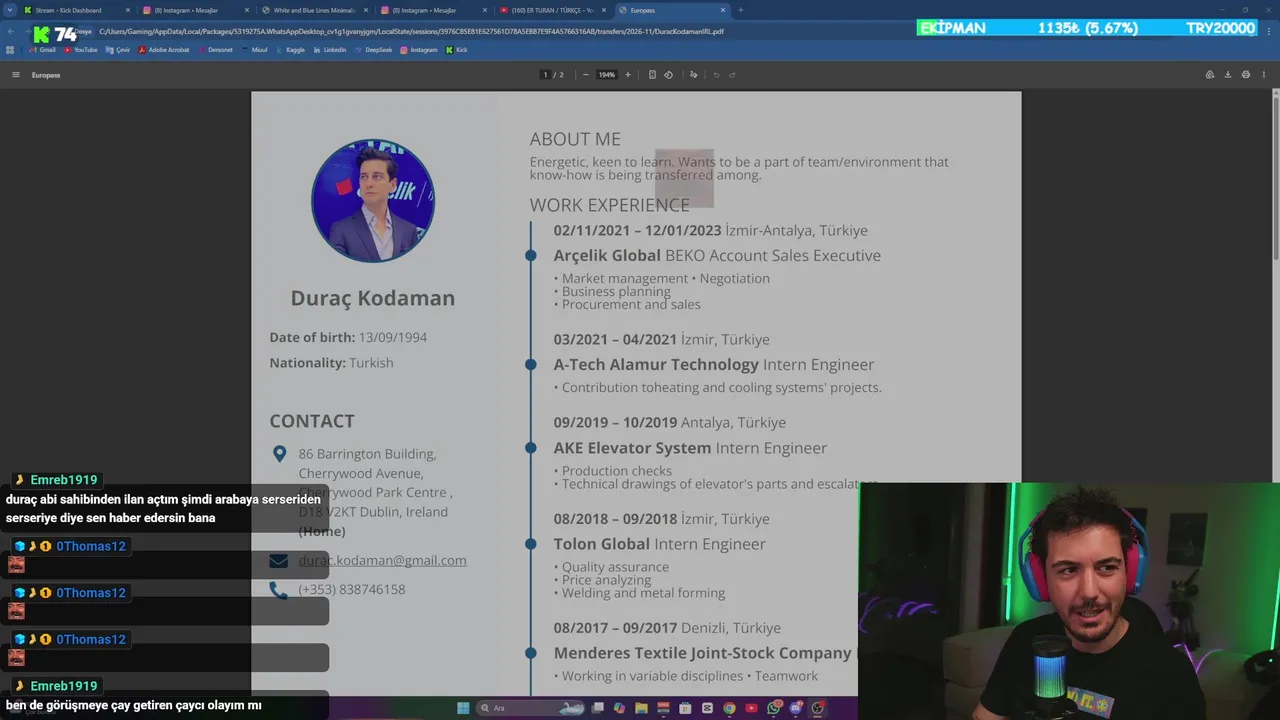Select the PDF annotate draw tool
1280x720 pixels.
tap(693, 75)
